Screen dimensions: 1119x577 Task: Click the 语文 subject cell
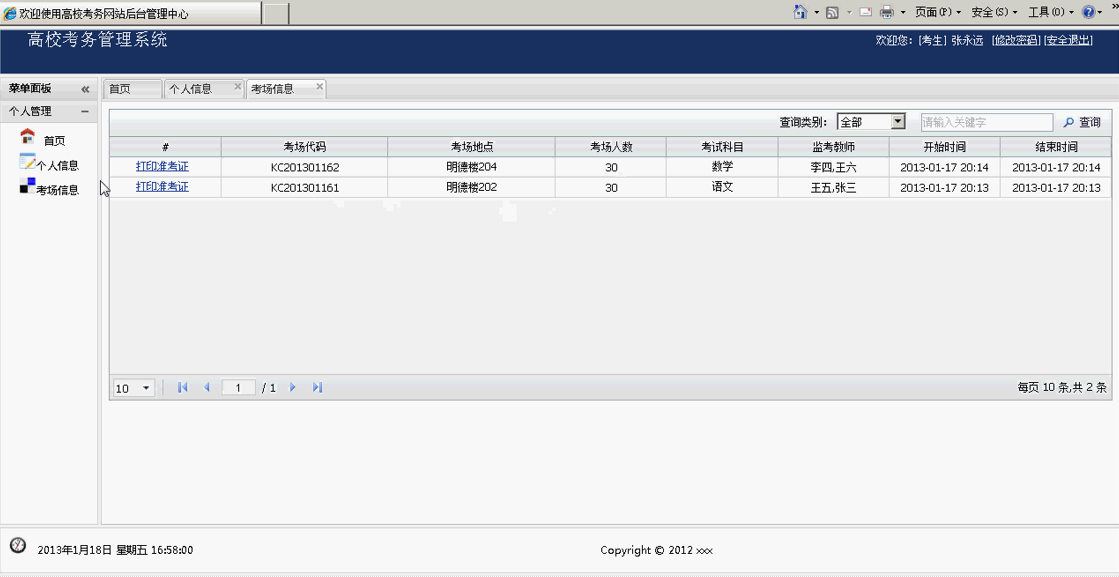(722, 188)
